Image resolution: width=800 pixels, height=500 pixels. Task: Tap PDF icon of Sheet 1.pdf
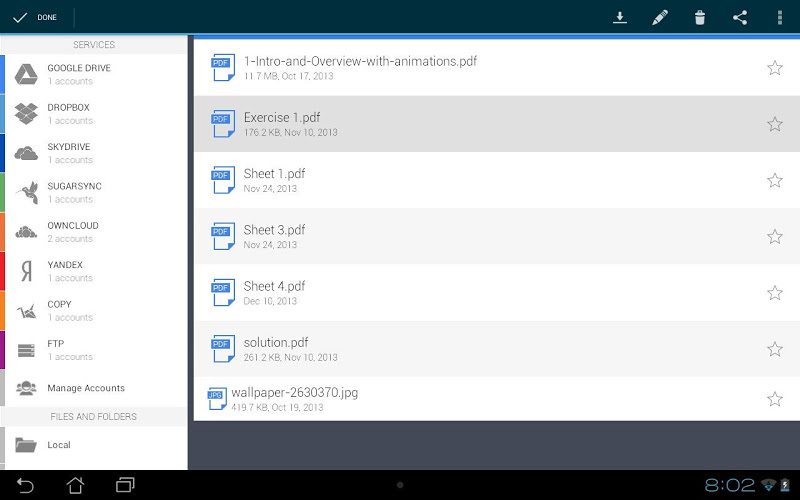223,180
